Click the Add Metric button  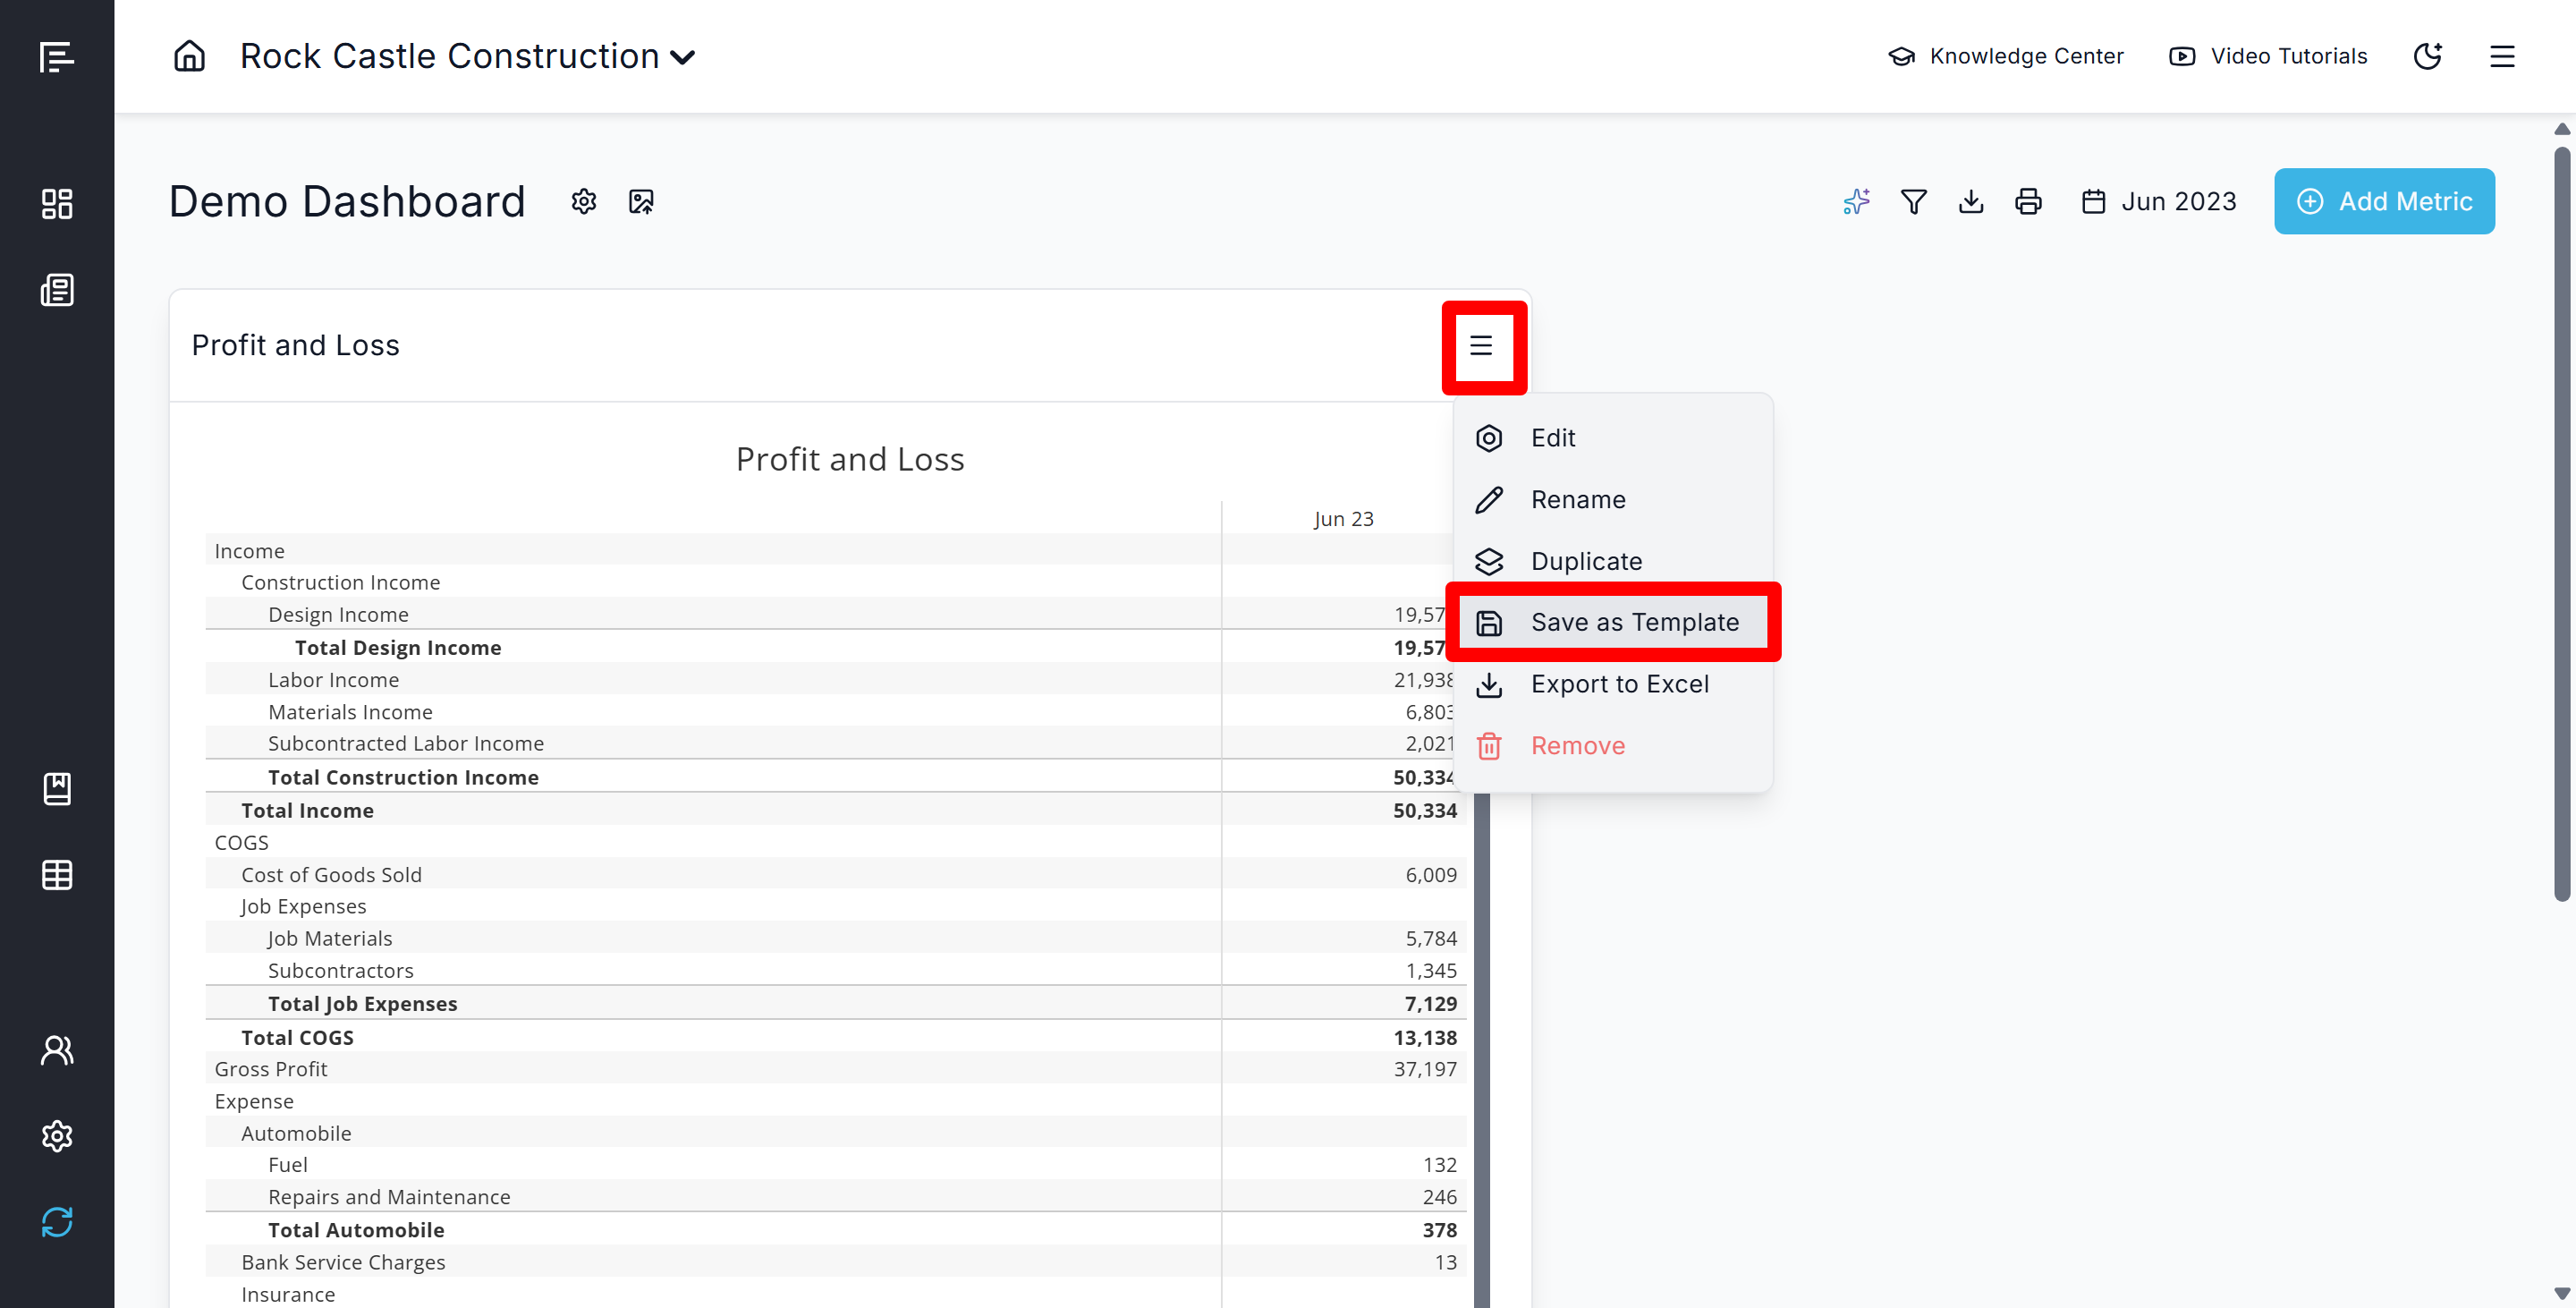(2384, 201)
